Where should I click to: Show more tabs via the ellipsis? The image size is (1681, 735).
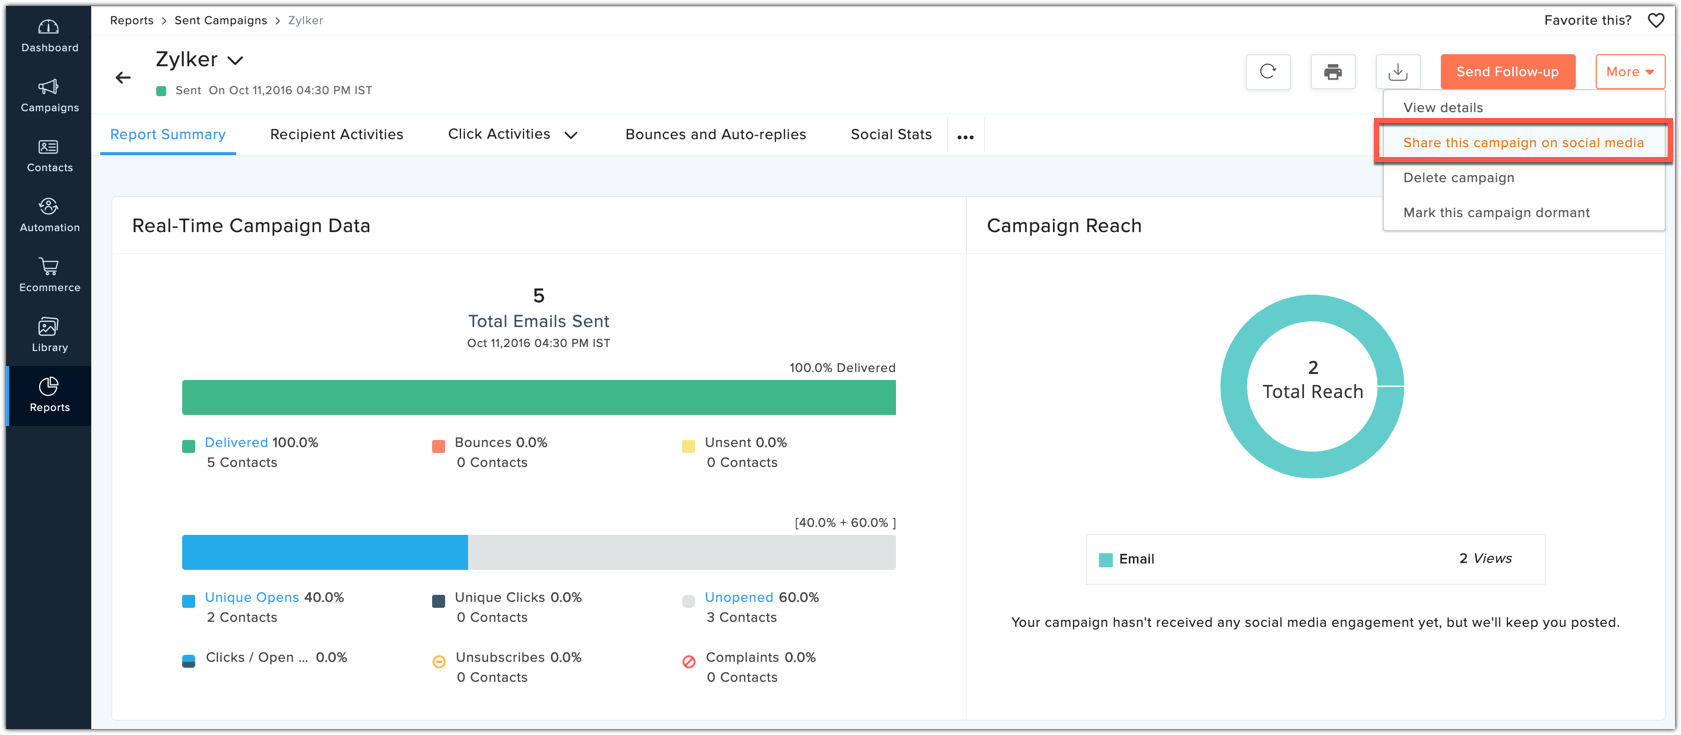(x=965, y=137)
